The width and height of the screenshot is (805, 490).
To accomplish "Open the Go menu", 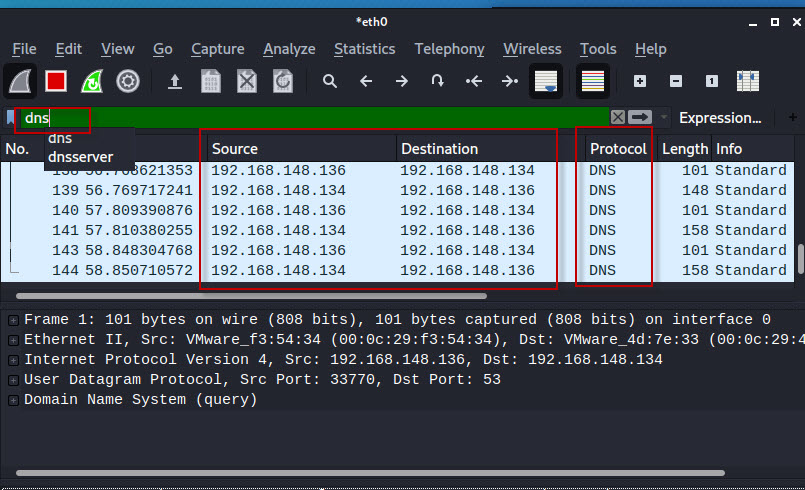I will [163, 49].
